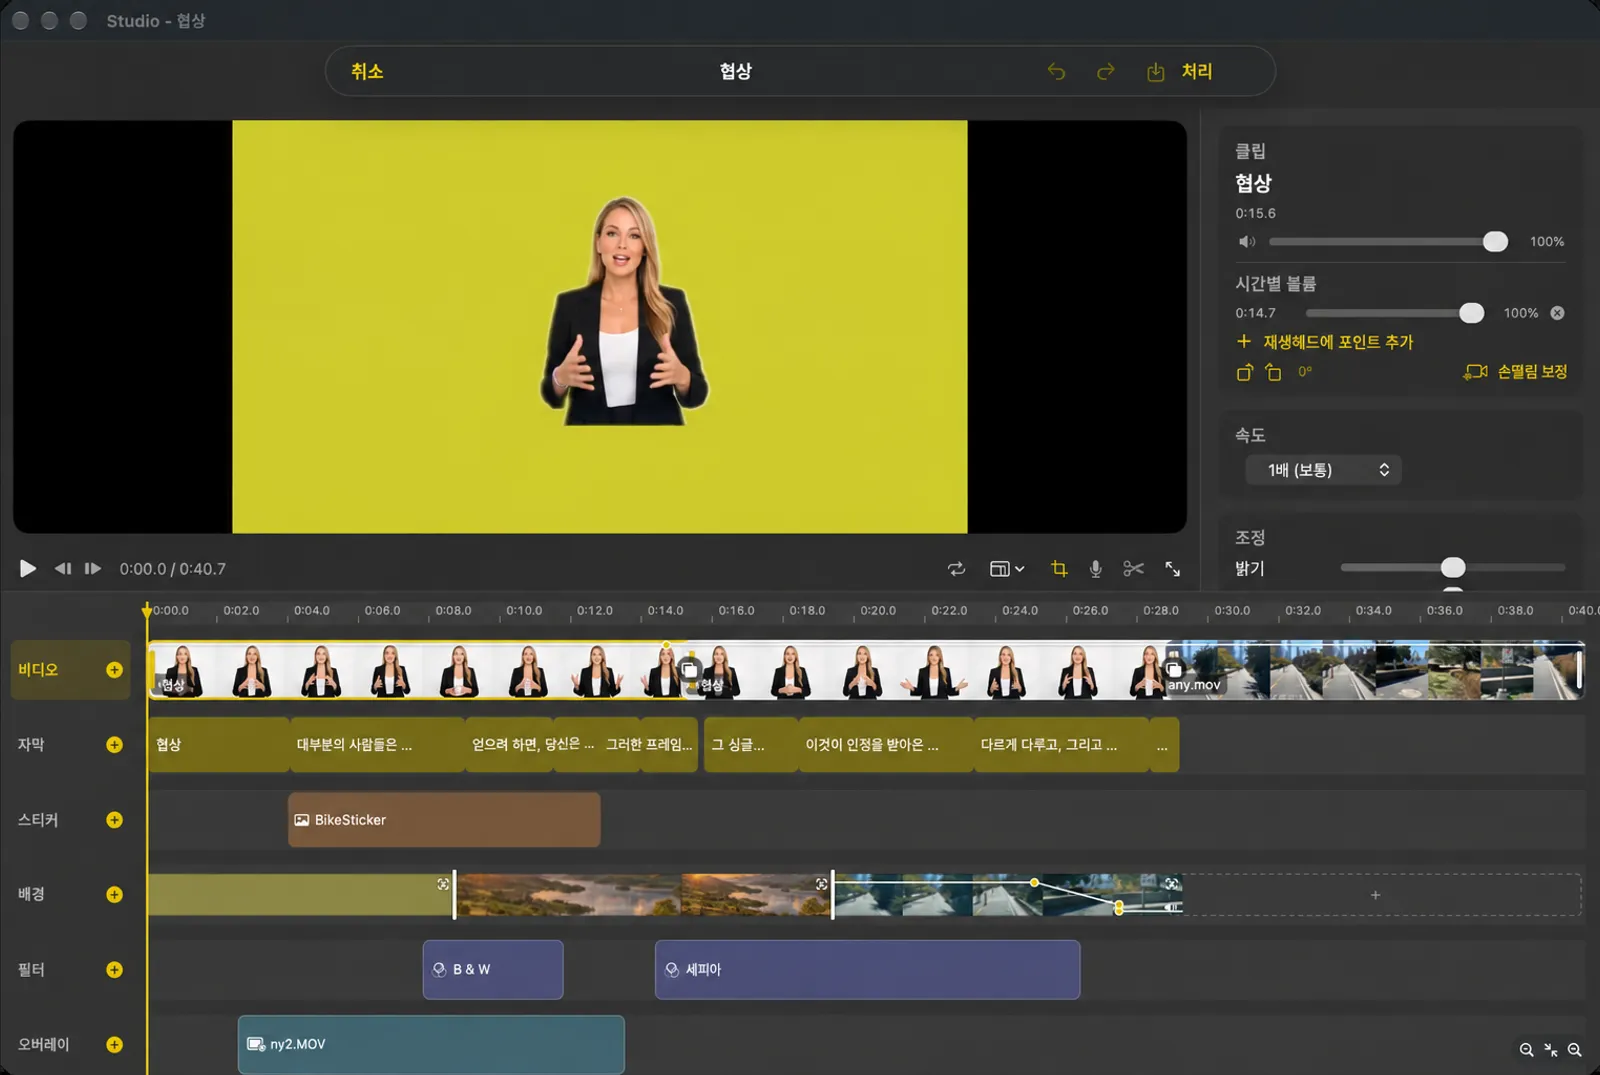Click 손떨림 보정 stabilization button
The width and height of the screenshot is (1600, 1075).
pyautogui.click(x=1516, y=372)
